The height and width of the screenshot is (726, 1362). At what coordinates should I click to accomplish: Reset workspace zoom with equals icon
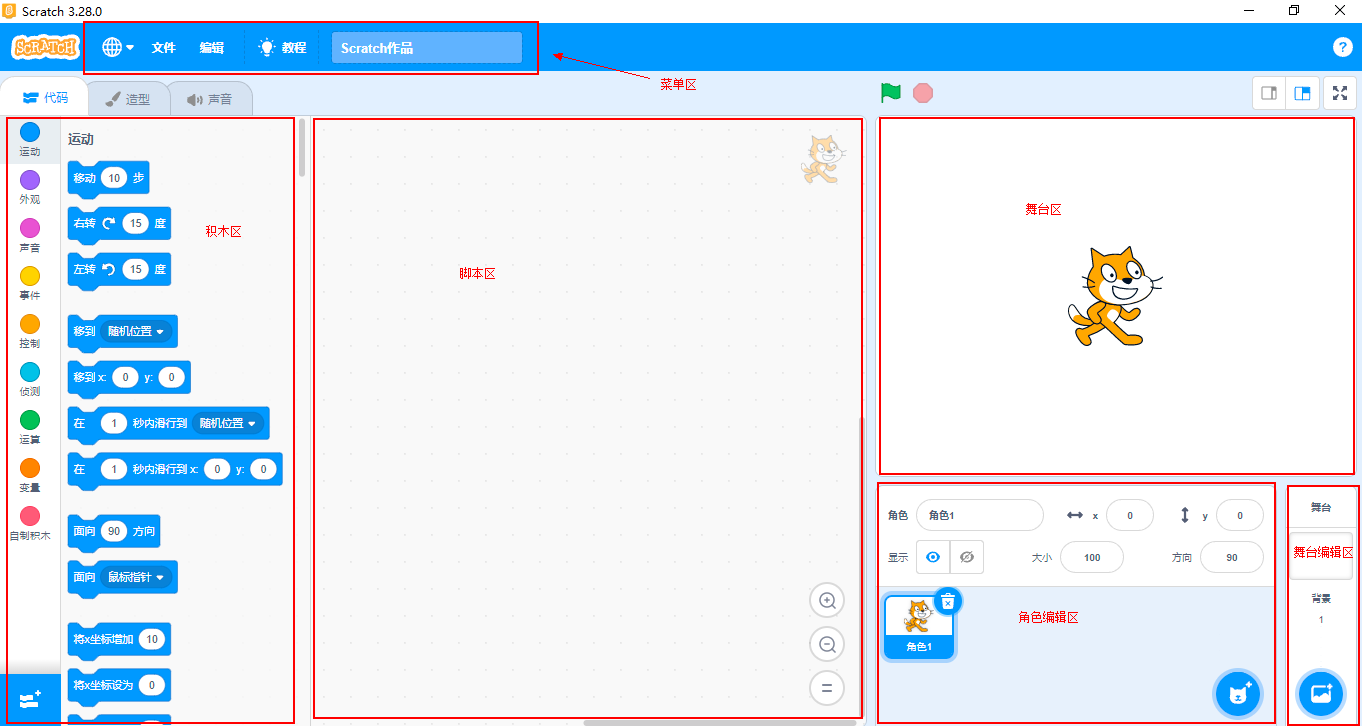(x=827, y=688)
